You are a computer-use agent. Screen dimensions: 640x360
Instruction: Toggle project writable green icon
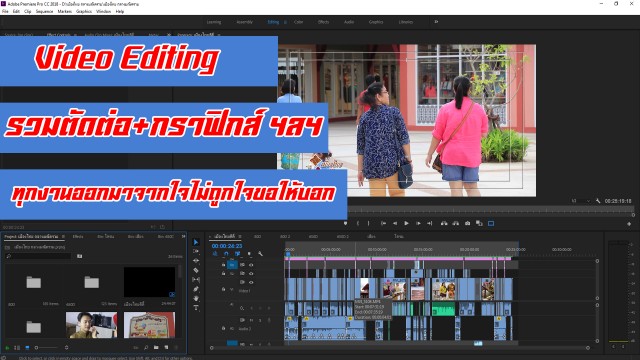(x=7, y=348)
